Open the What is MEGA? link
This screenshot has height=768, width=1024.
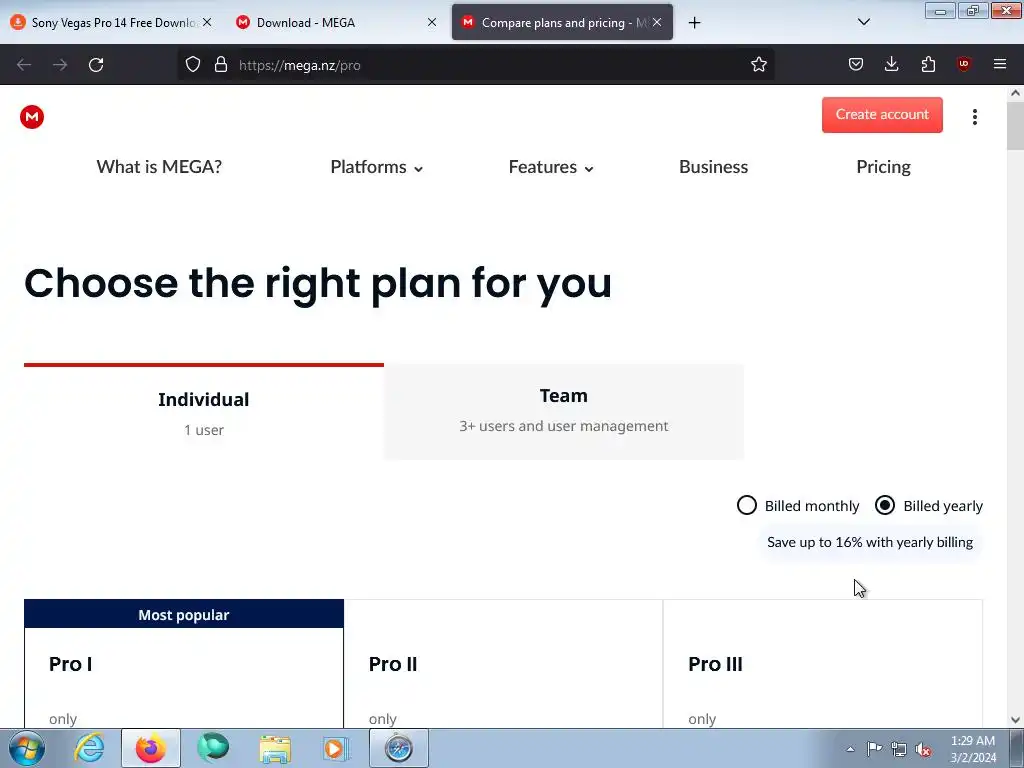click(159, 167)
